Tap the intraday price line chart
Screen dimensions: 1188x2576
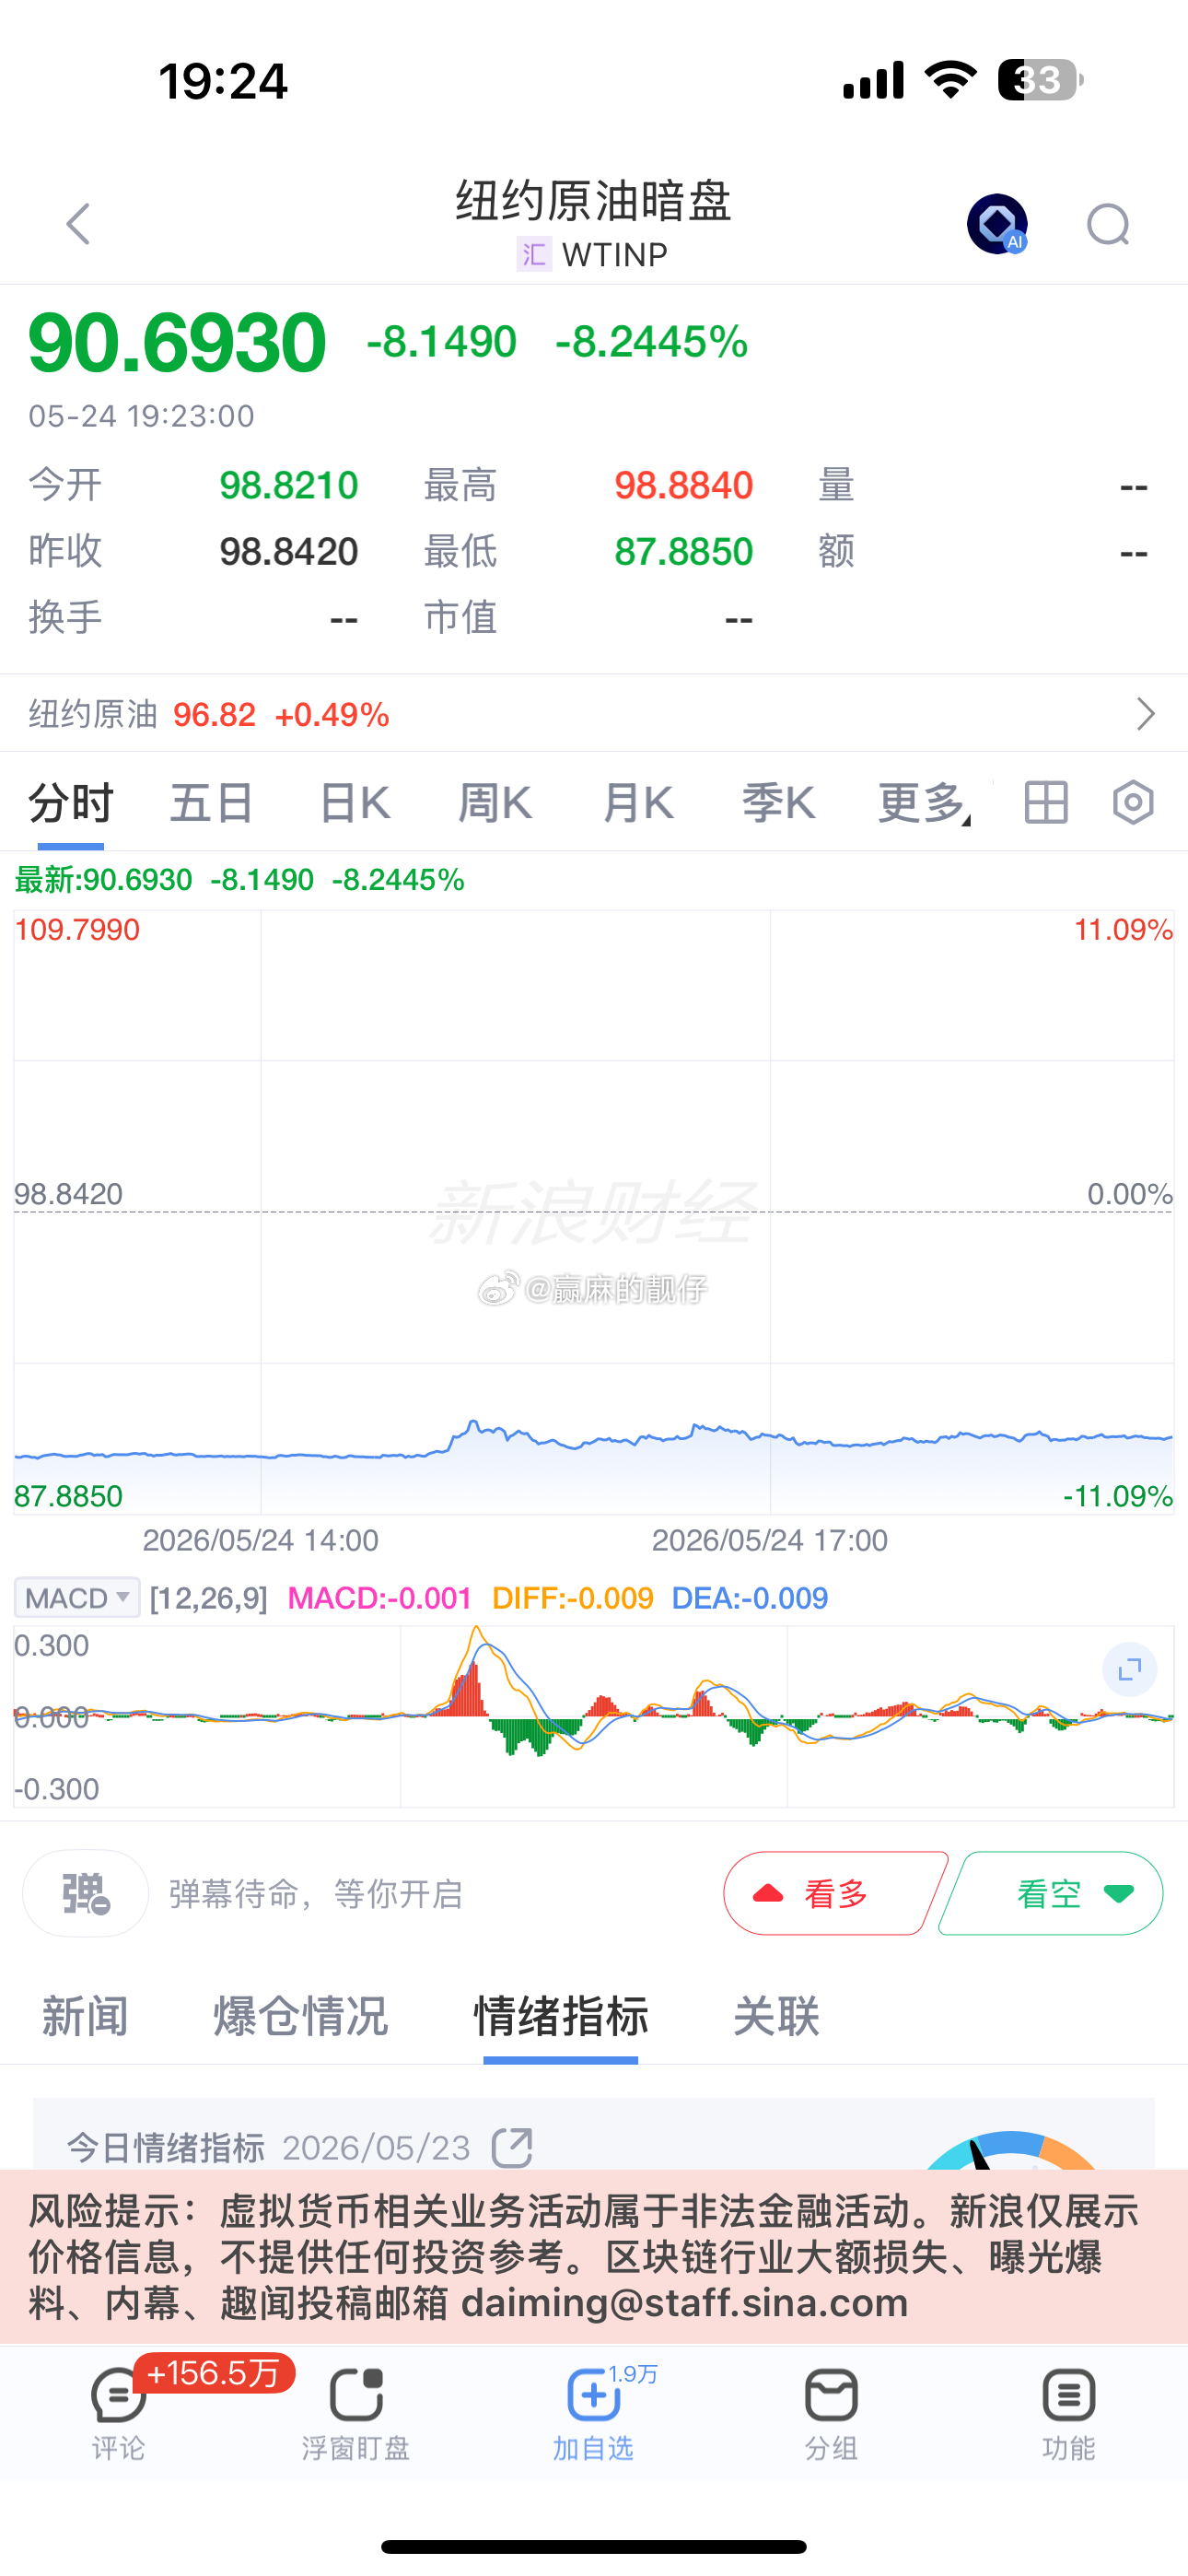593,1212
